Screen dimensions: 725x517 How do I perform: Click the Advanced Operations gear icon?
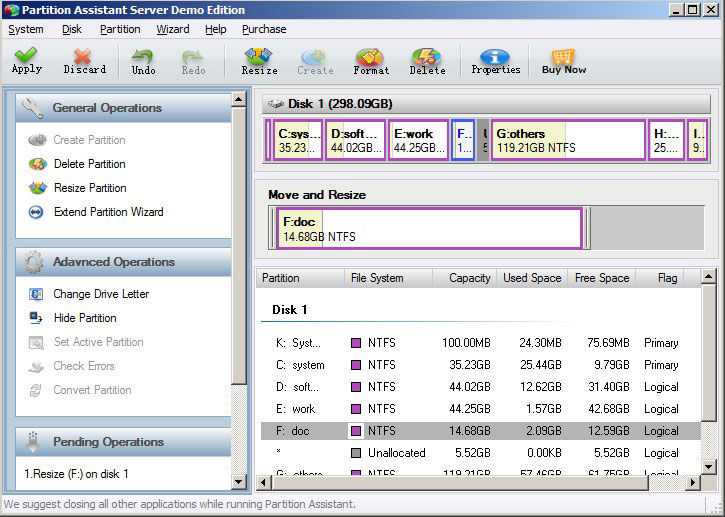(33, 262)
